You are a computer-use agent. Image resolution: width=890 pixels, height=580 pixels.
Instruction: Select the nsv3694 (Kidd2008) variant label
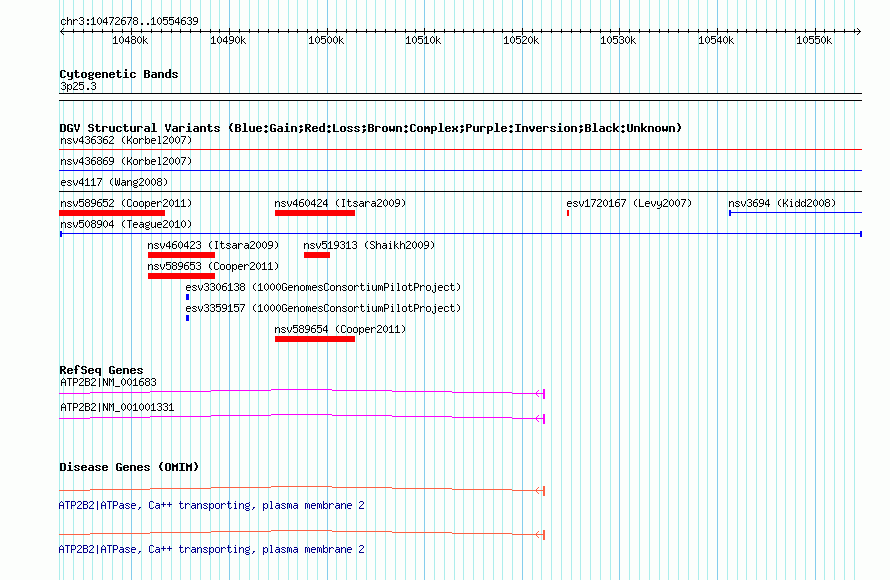782,203
